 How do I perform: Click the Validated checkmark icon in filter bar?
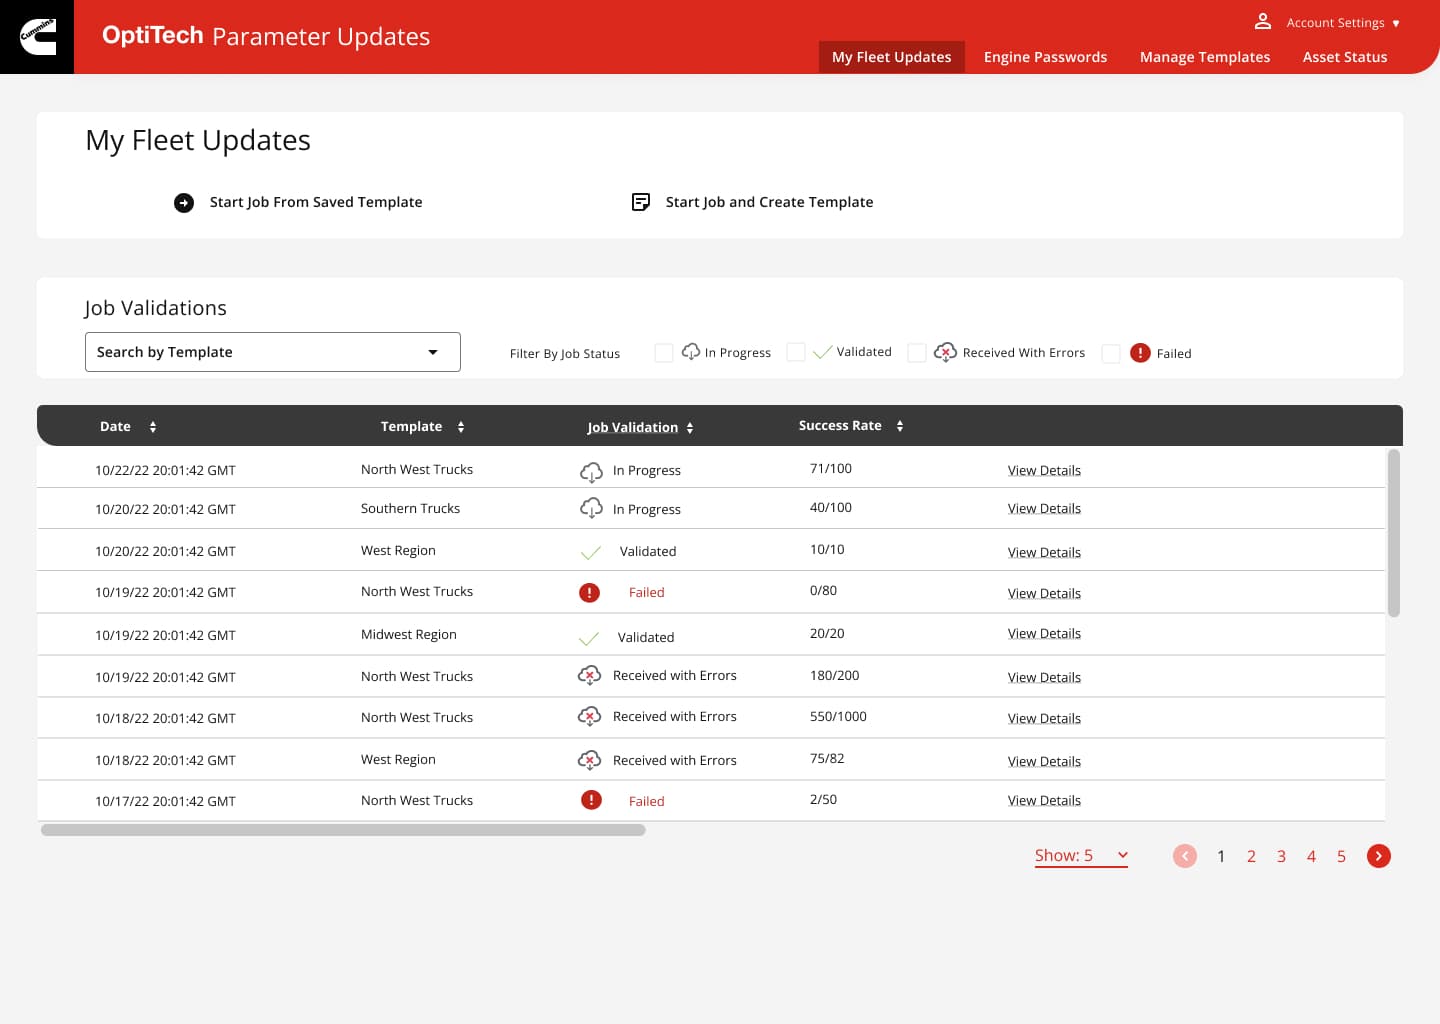823,352
